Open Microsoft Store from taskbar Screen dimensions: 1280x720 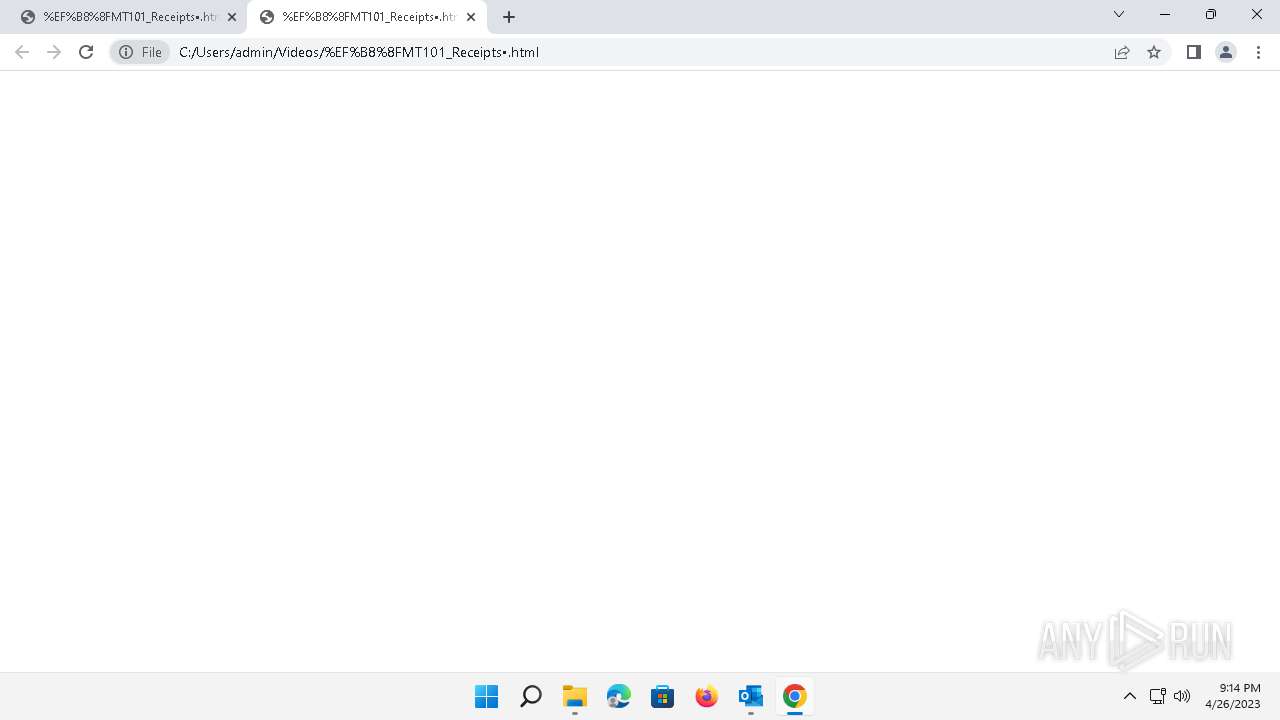[x=663, y=696]
